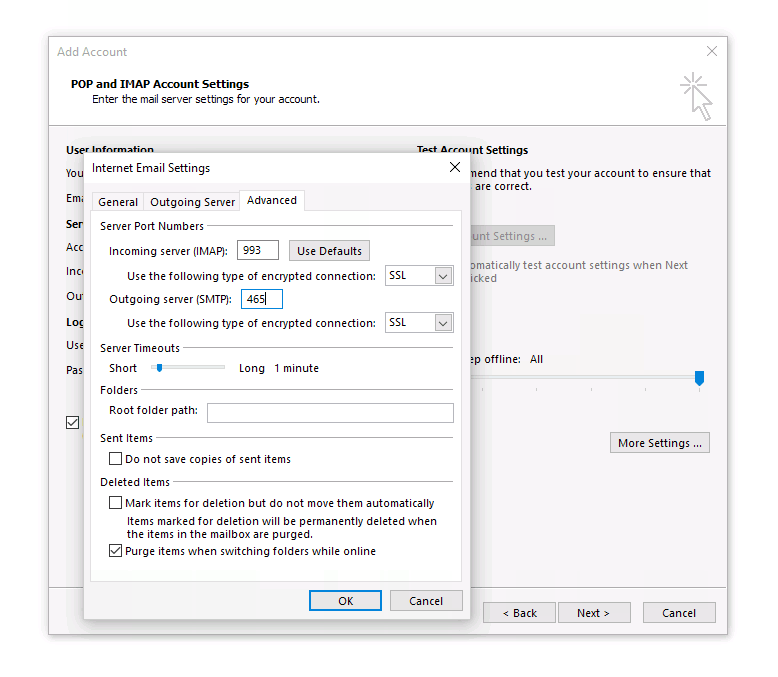This screenshot has height=677, width=778.
Task: Close the Internet Email Settings dialog
Action: point(454,167)
